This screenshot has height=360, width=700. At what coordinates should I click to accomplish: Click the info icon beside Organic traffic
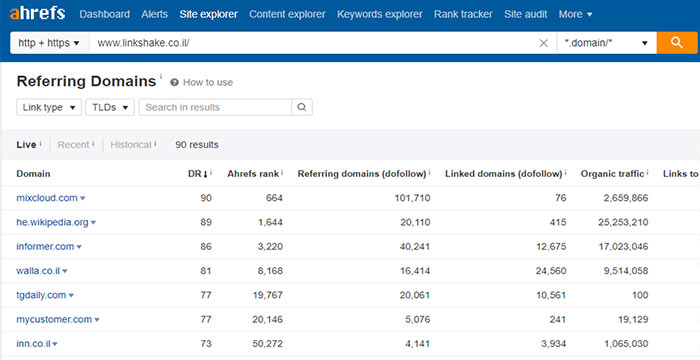click(x=647, y=172)
